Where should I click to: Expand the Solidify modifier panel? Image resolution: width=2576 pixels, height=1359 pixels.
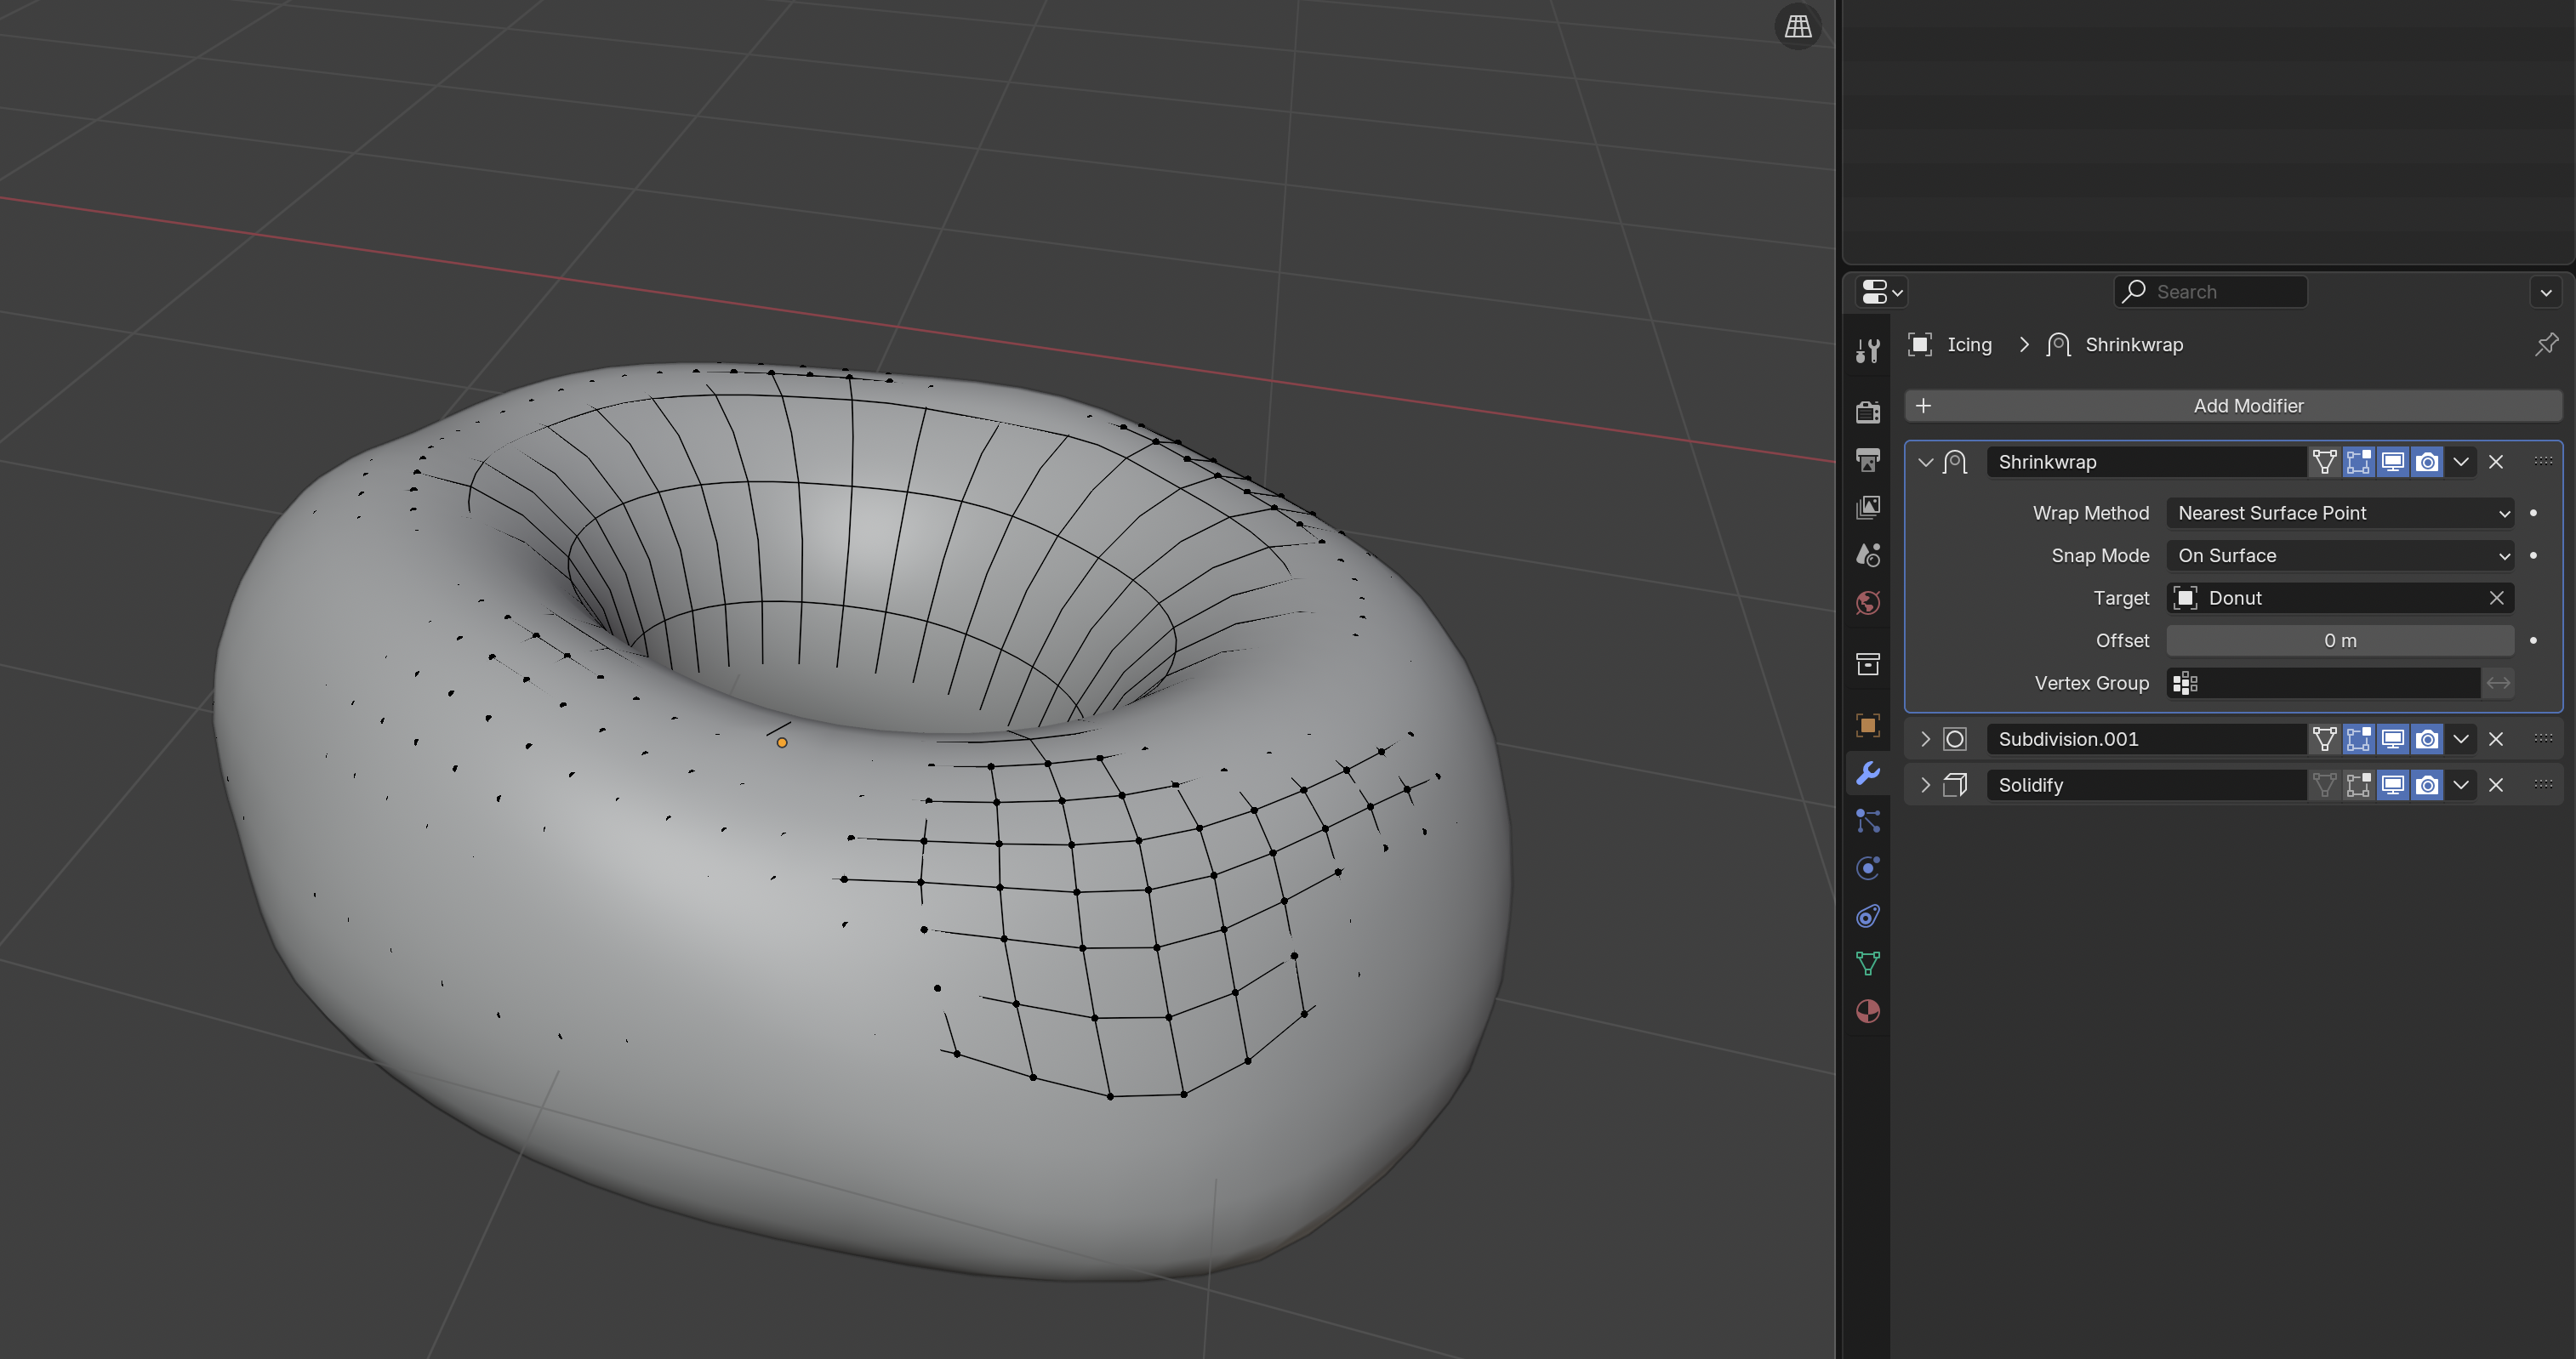pyautogui.click(x=1925, y=785)
